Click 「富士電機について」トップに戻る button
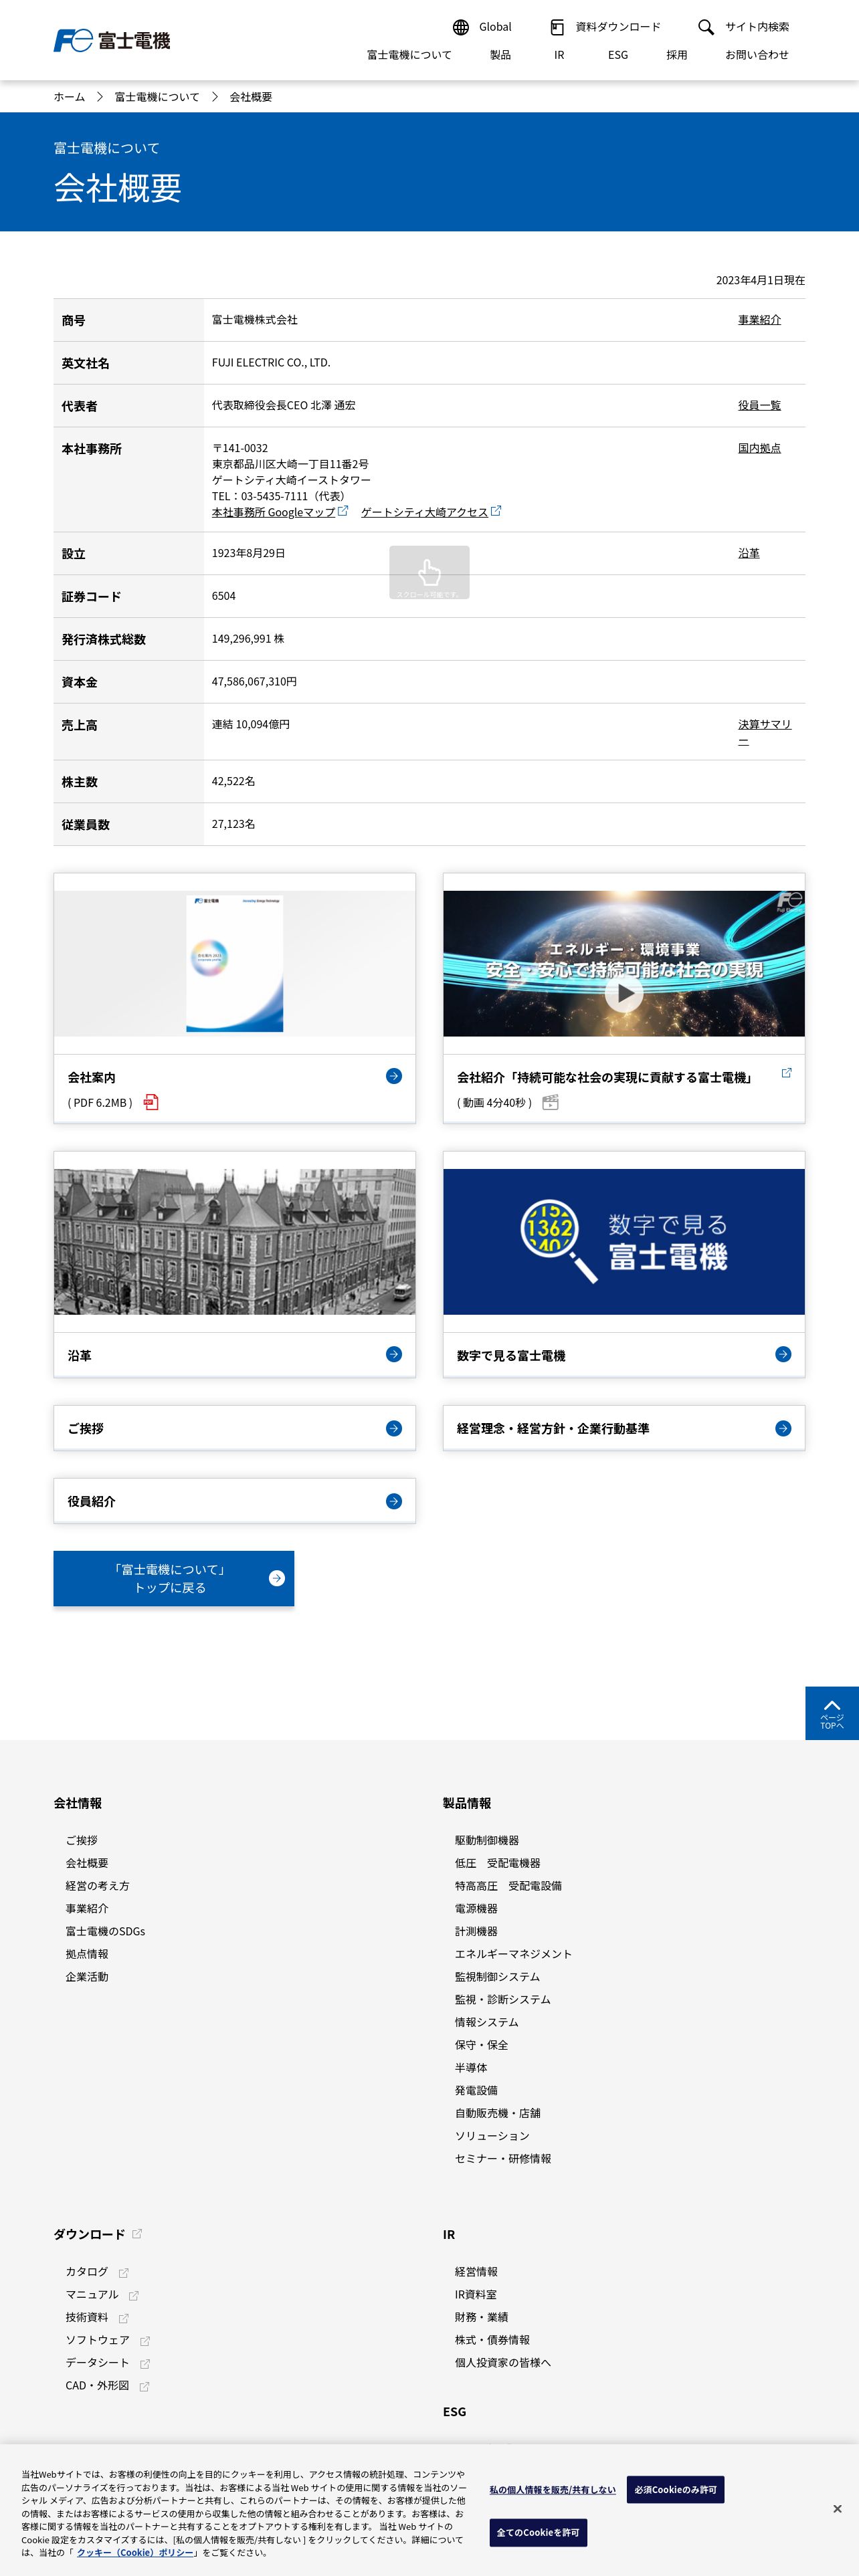 pyautogui.click(x=174, y=1578)
